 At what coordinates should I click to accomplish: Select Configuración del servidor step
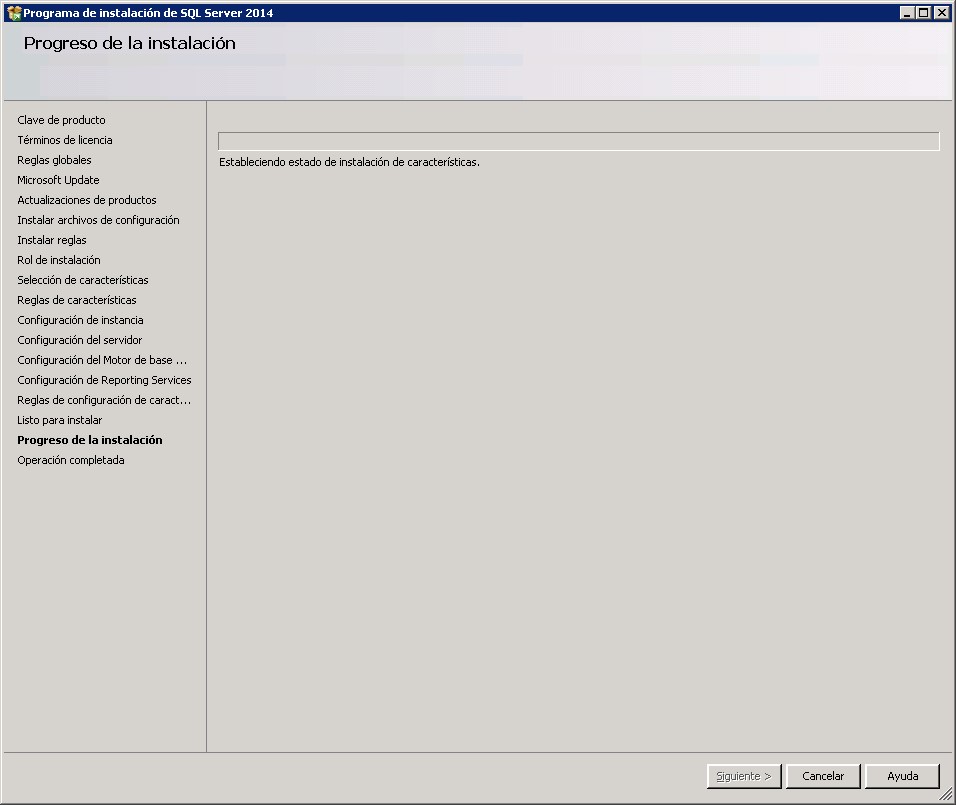79,340
